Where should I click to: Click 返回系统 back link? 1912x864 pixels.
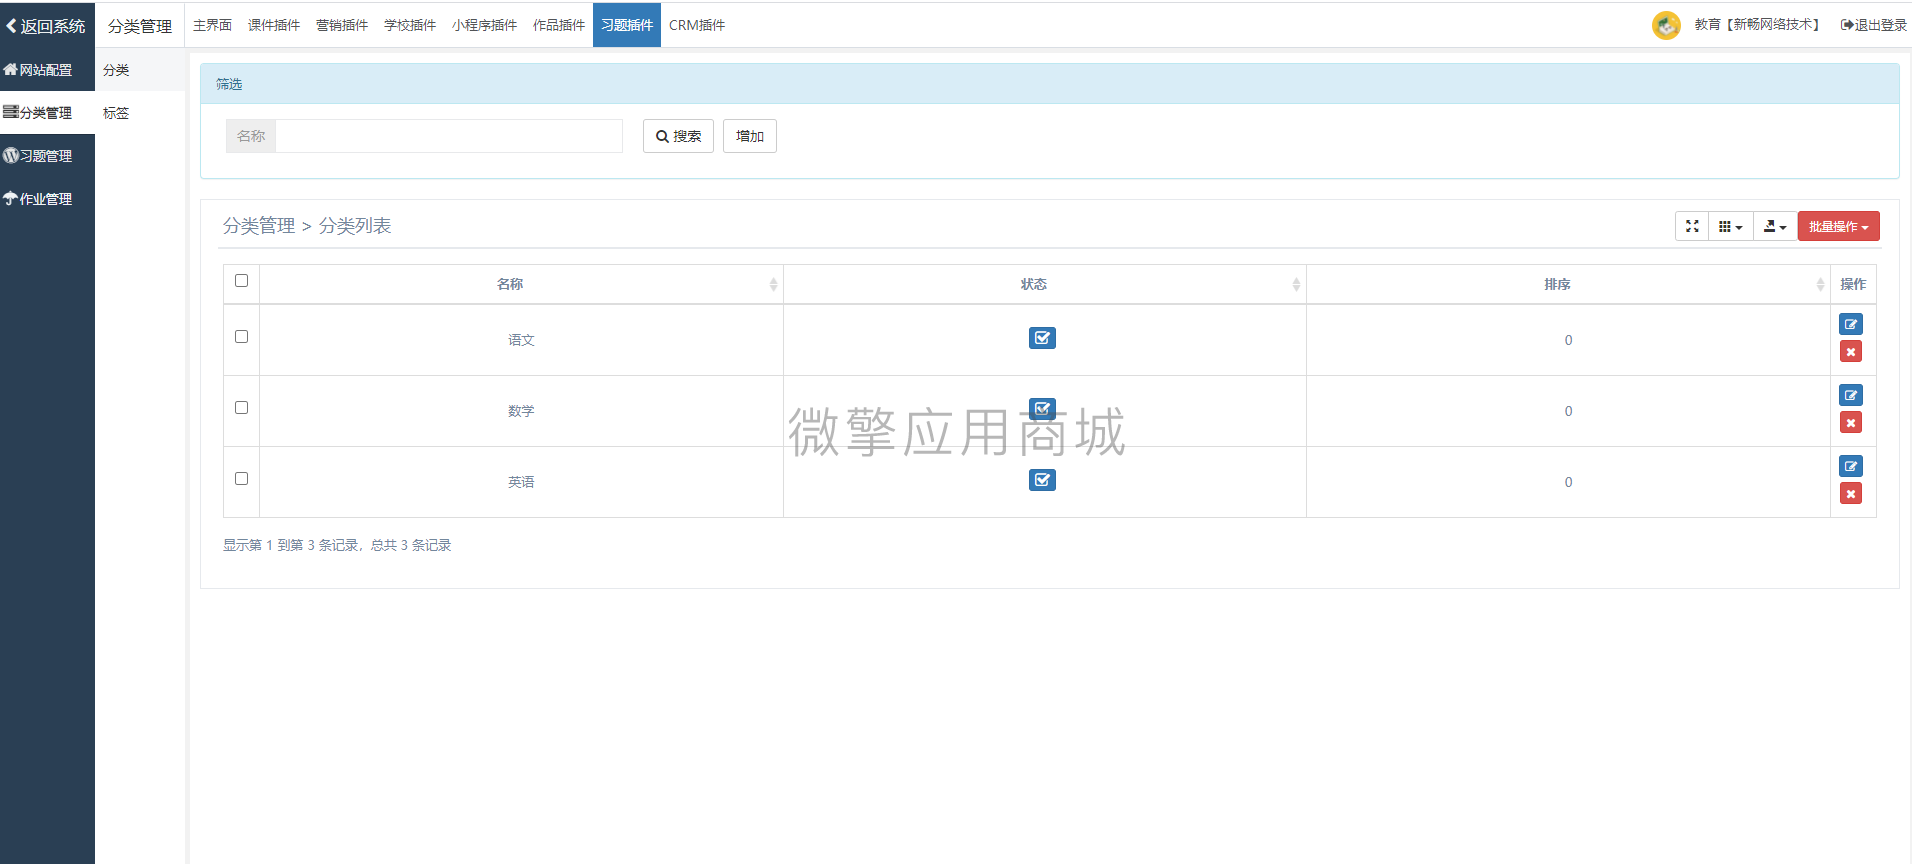point(47,26)
